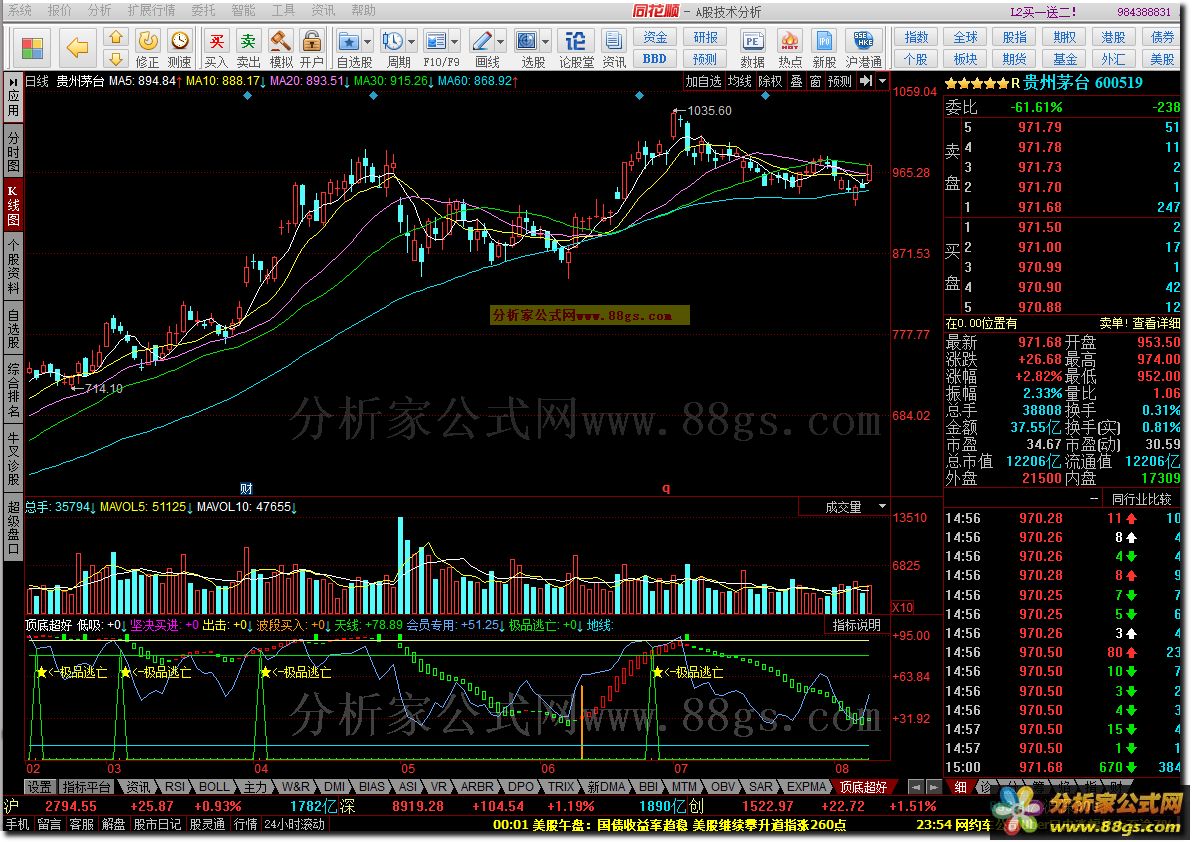Select the 画线 drawing pencil tool

(x=482, y=49)
